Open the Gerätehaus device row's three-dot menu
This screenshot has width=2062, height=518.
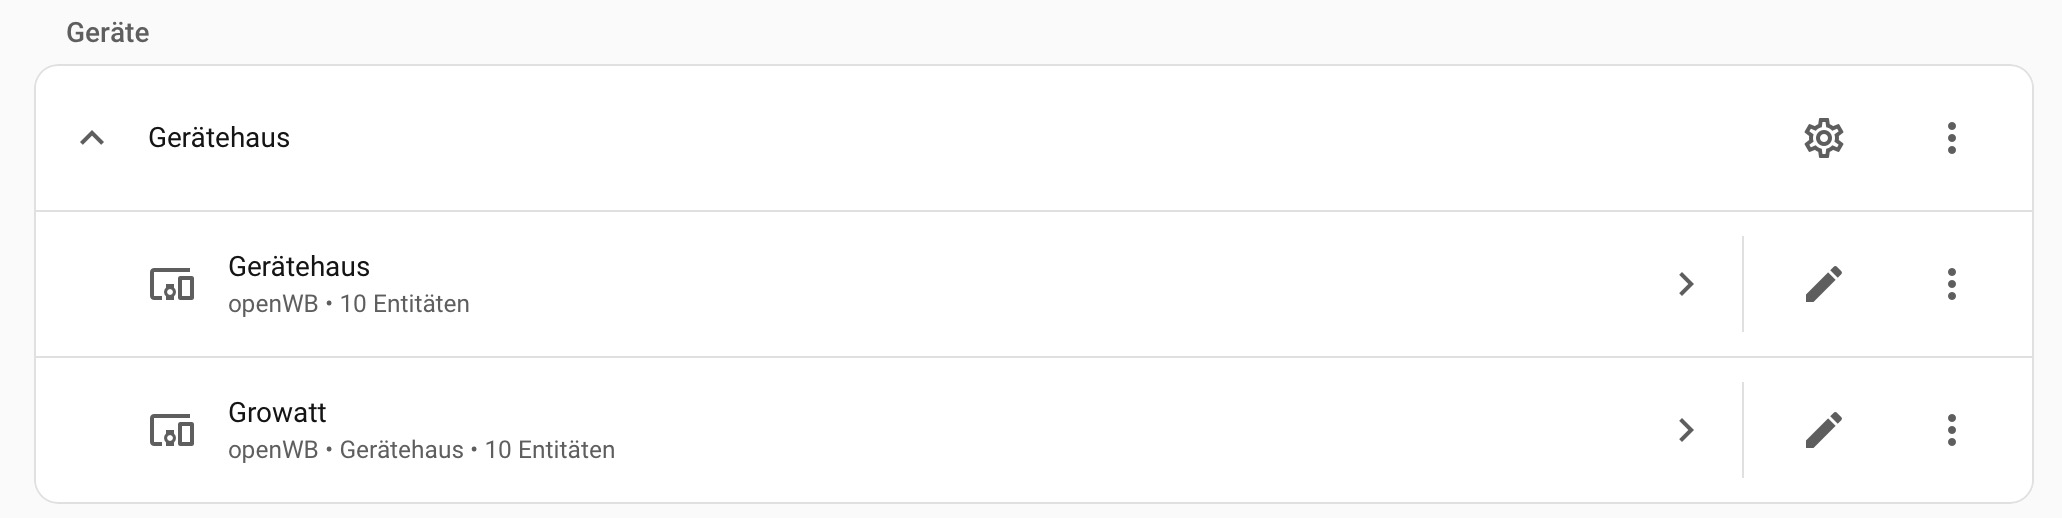[x=1951, y=284]
